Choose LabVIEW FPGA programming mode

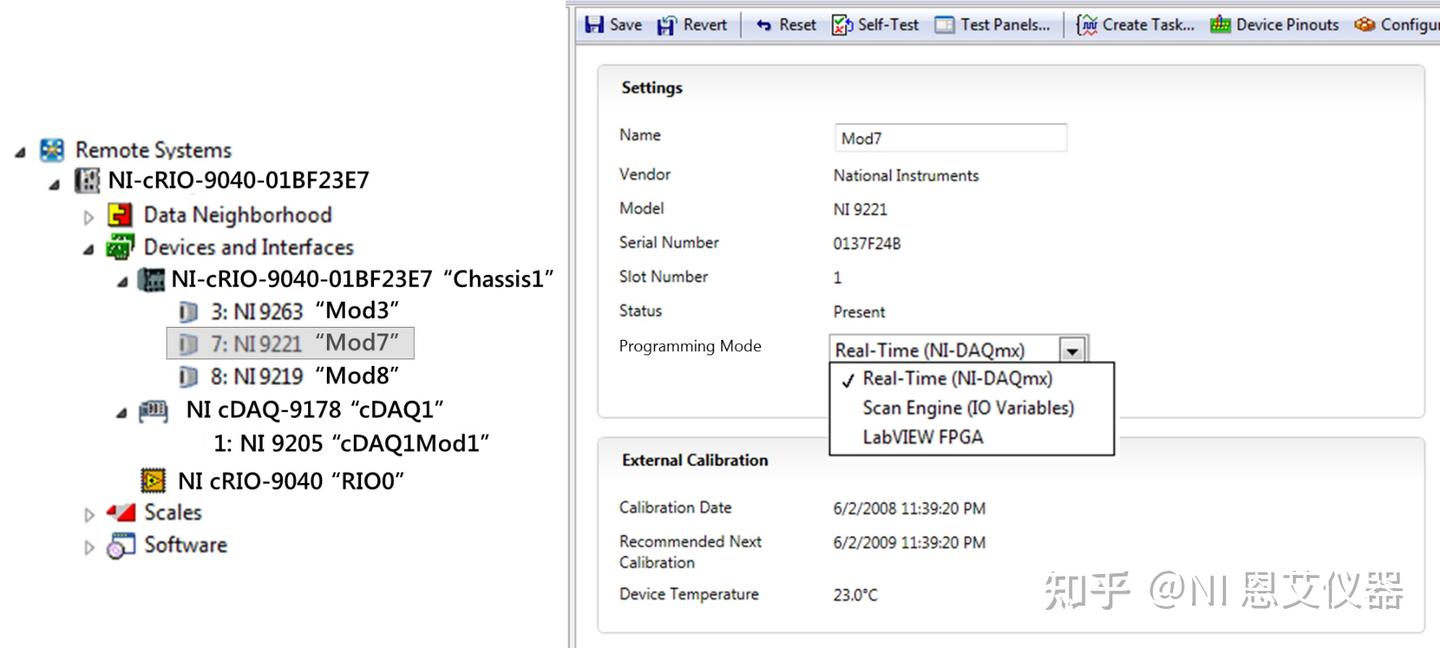tap(923, 437)
